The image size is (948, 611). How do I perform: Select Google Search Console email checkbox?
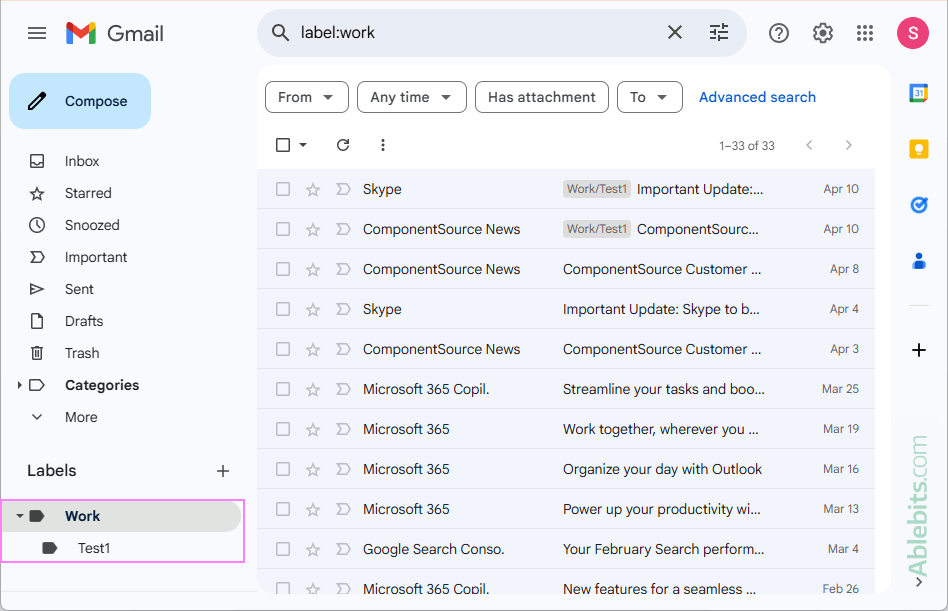tap(282, 549)
